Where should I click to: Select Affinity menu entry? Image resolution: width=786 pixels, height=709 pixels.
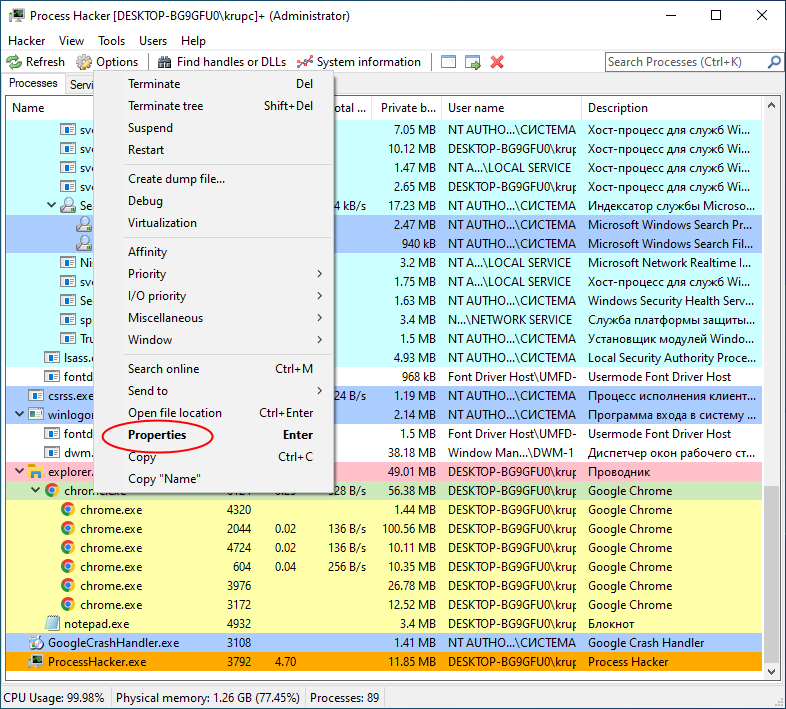click(214, 252)
